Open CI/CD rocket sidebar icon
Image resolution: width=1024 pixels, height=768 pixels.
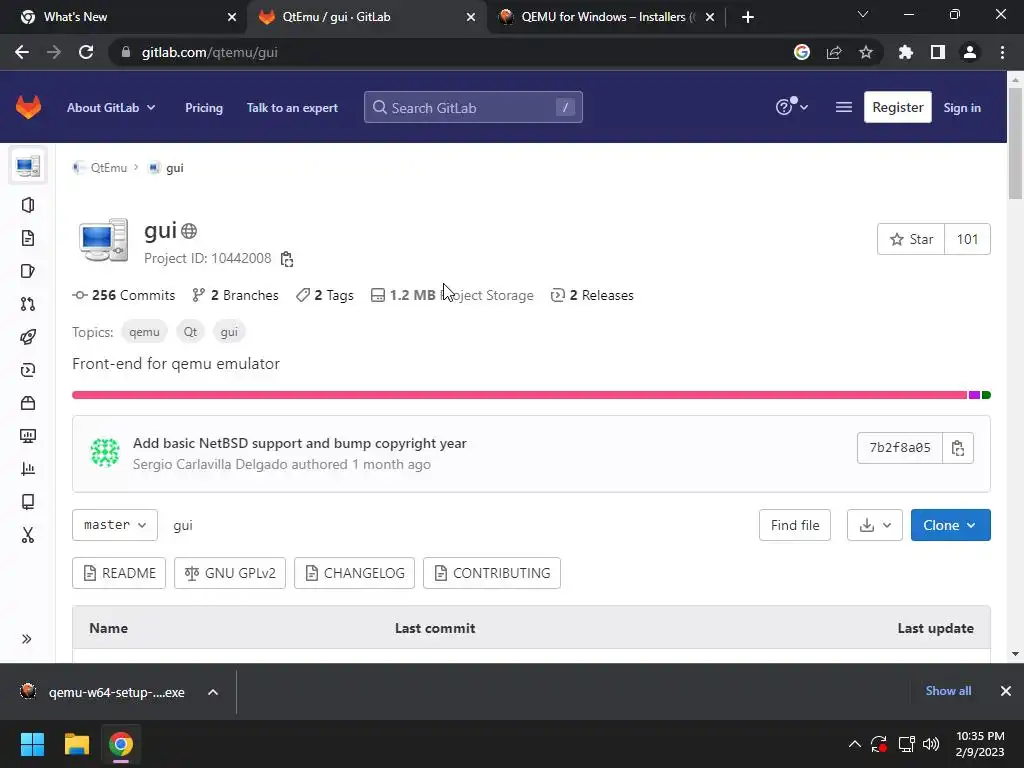pyautogui.click(x=28, y=337)
